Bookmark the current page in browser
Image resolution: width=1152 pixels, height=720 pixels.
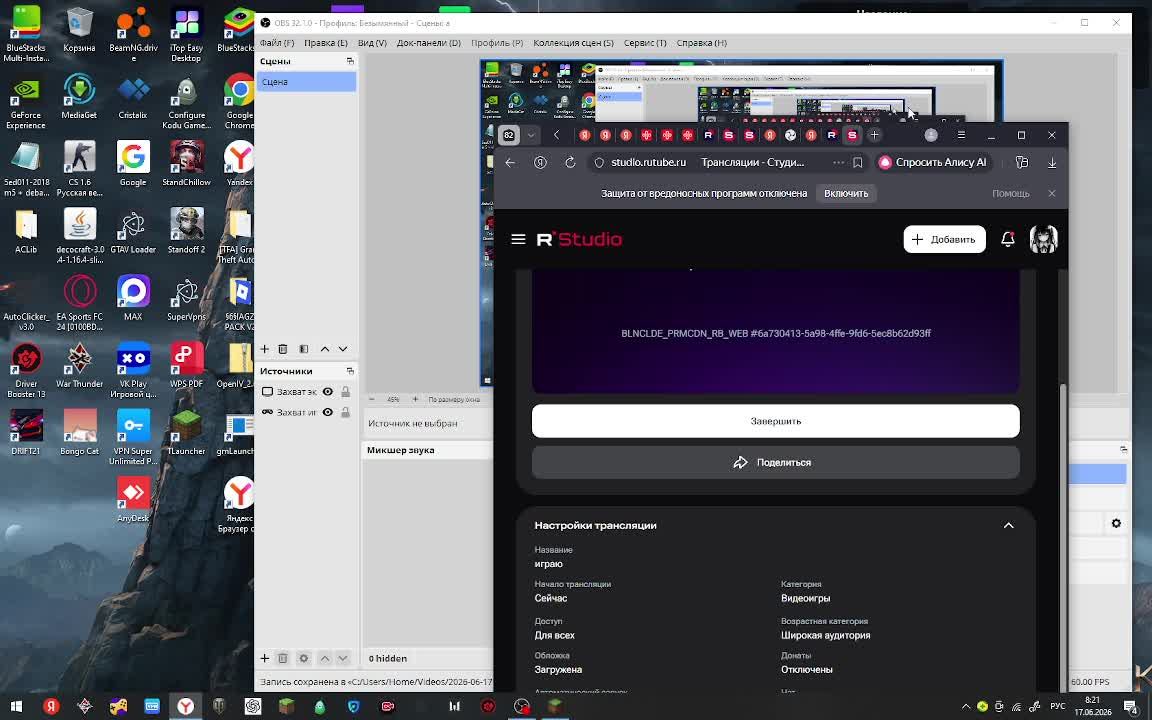click(x=857, y=162)
